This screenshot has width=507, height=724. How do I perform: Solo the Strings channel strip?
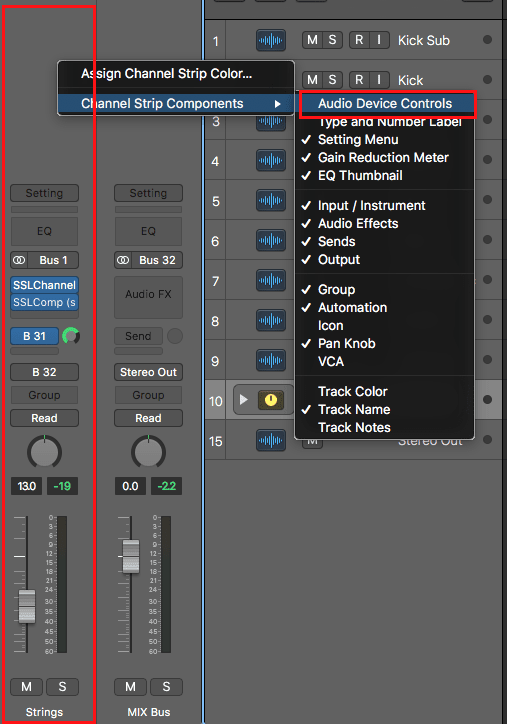(x=62, y=687)
